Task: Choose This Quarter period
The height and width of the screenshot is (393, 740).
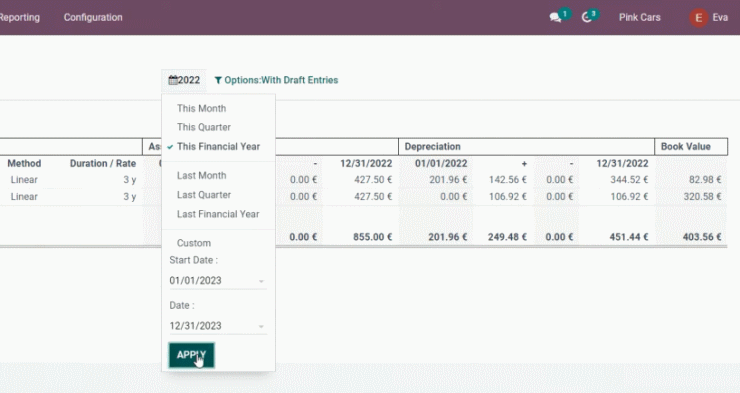Action: coord(204,127)
